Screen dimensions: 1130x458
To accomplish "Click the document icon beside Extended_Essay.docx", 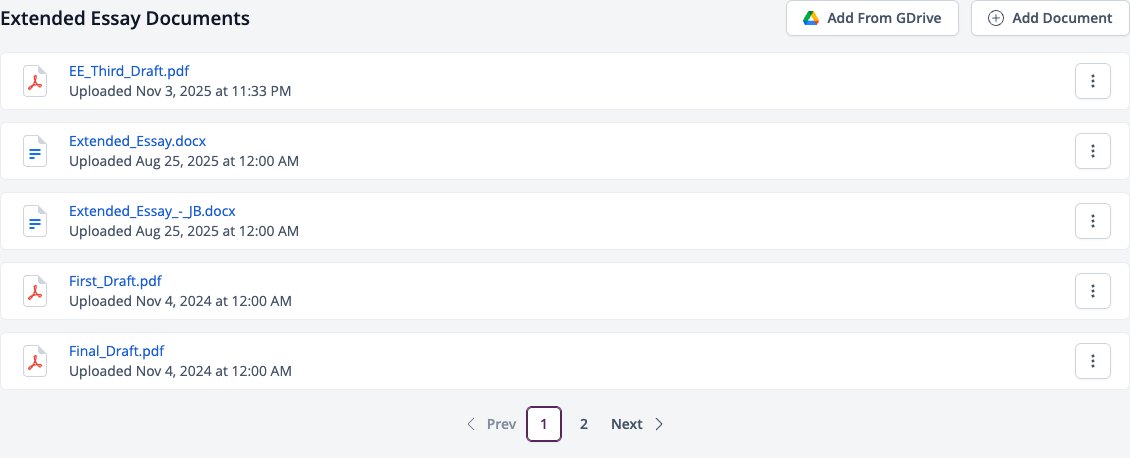I will click(x=35, y=151).
